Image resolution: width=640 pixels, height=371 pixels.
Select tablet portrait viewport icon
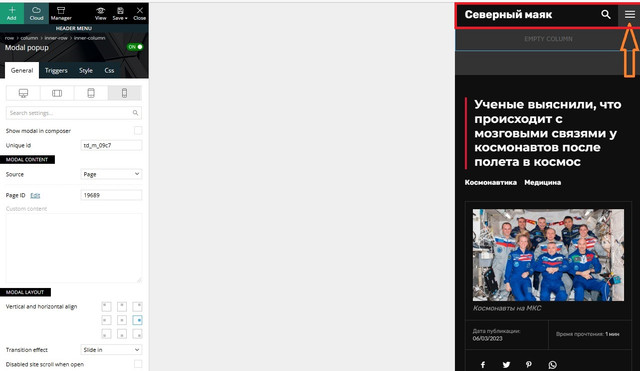[91, 93]
